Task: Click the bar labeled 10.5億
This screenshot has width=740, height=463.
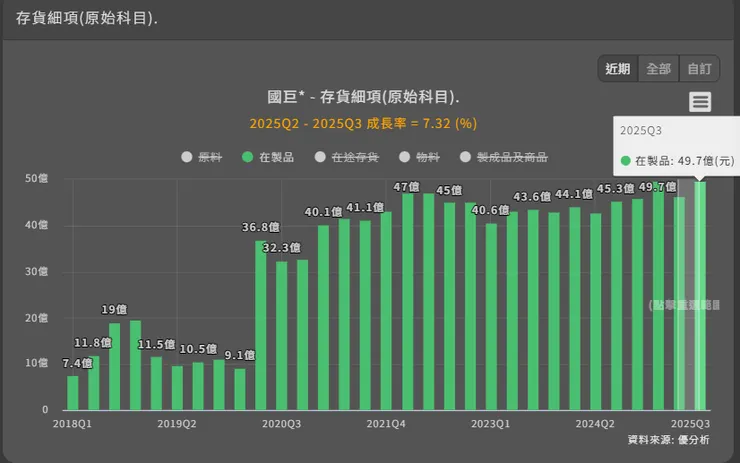Action: tap(198, 386)
